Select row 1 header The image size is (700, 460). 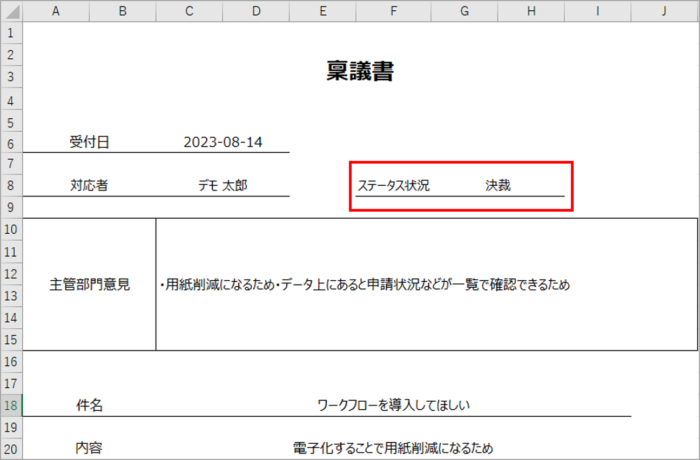click(11, 33)
